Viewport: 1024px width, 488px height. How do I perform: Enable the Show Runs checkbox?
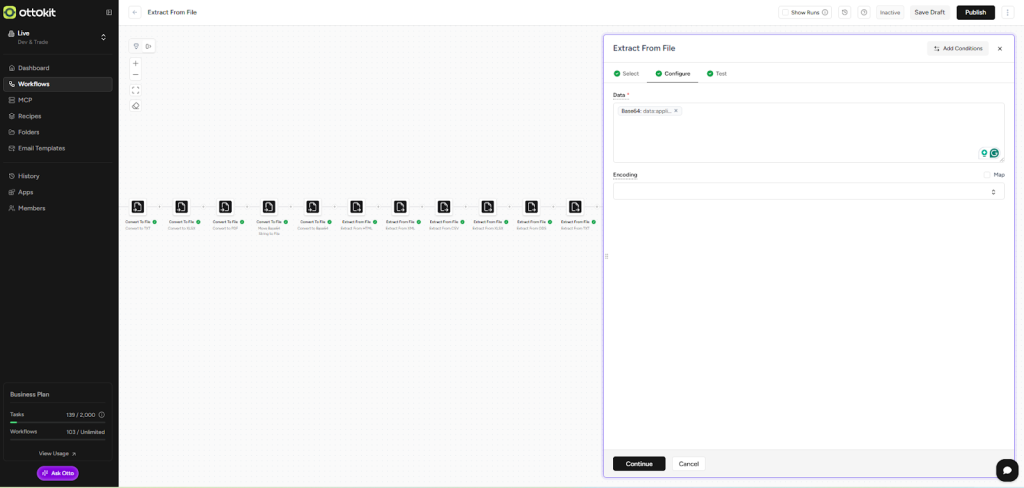[x=785, y=12]
